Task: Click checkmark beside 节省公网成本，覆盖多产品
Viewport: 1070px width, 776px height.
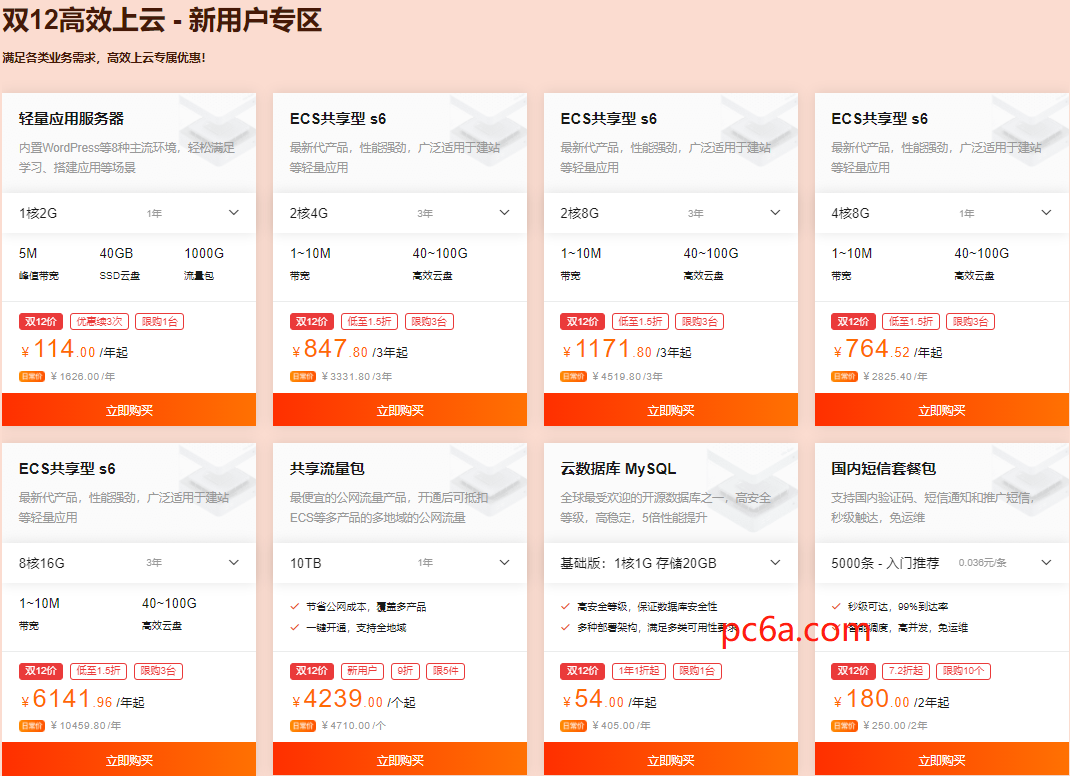Action: 295,606
